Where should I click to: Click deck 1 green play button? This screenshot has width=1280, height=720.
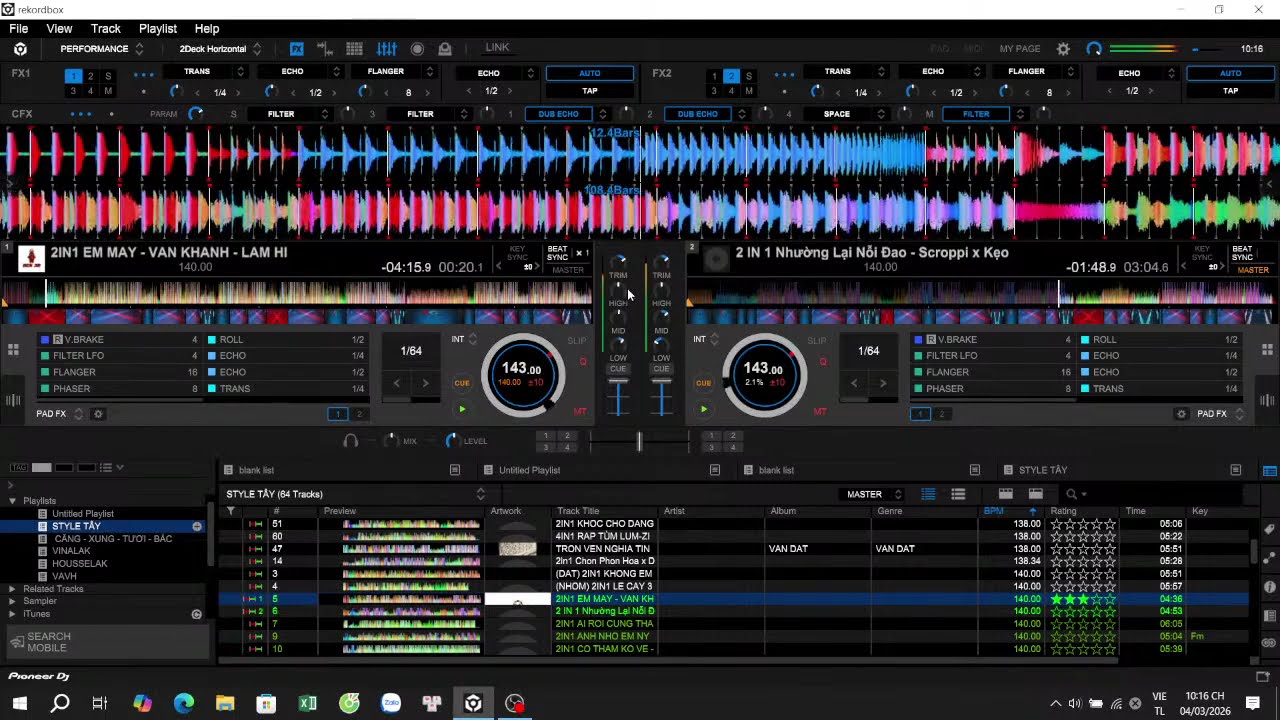click(x=461, y=409)
